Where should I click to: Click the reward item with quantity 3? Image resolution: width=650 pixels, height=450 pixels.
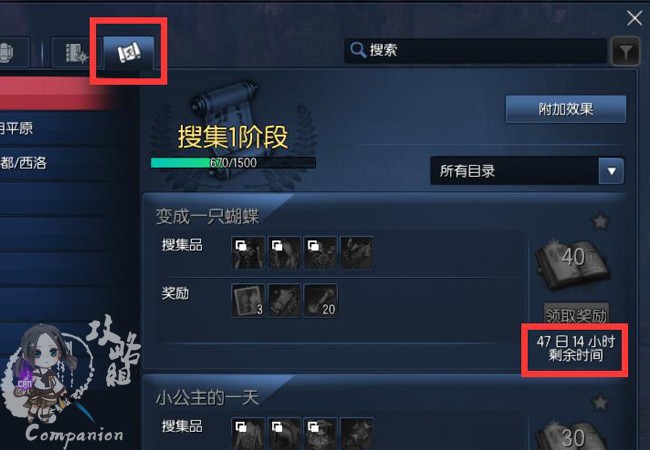point(248,301)
